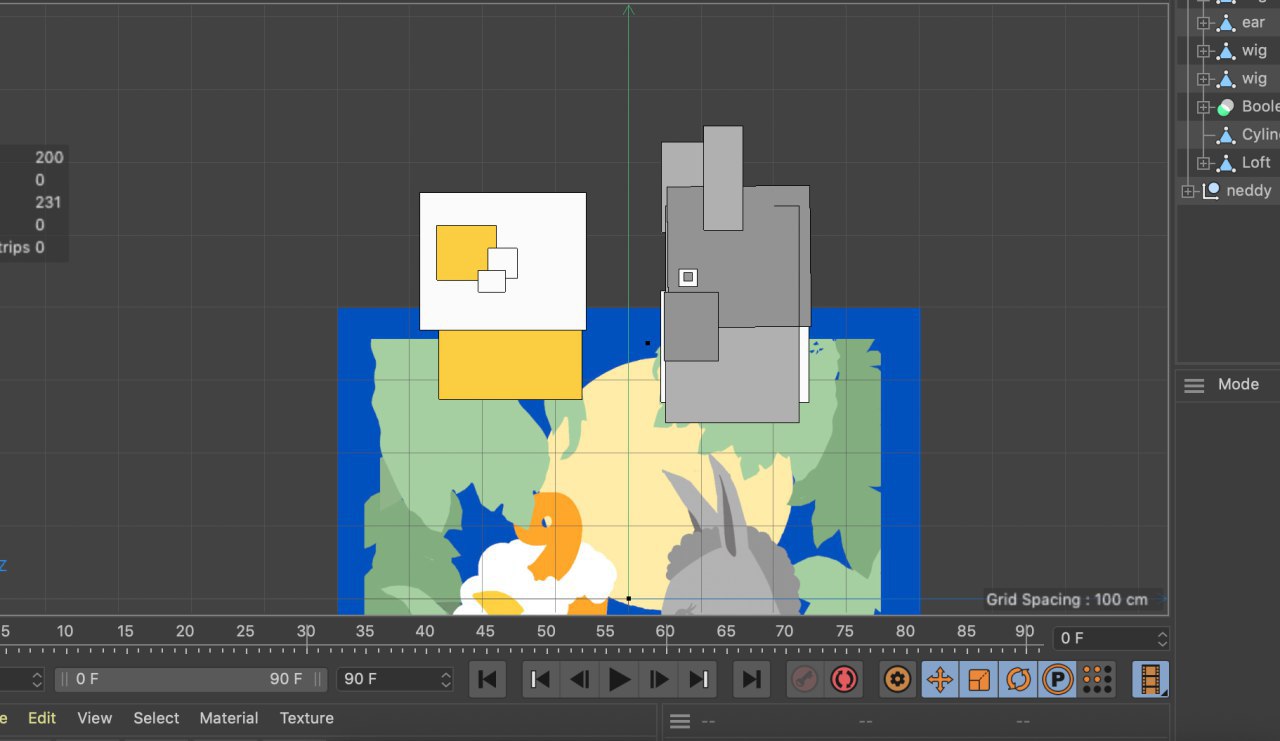Image resolution: width=1280 pixels, height=741 pixels.
Task: Click the value 231 in the left panel
Action: click(x=48, y=202)
